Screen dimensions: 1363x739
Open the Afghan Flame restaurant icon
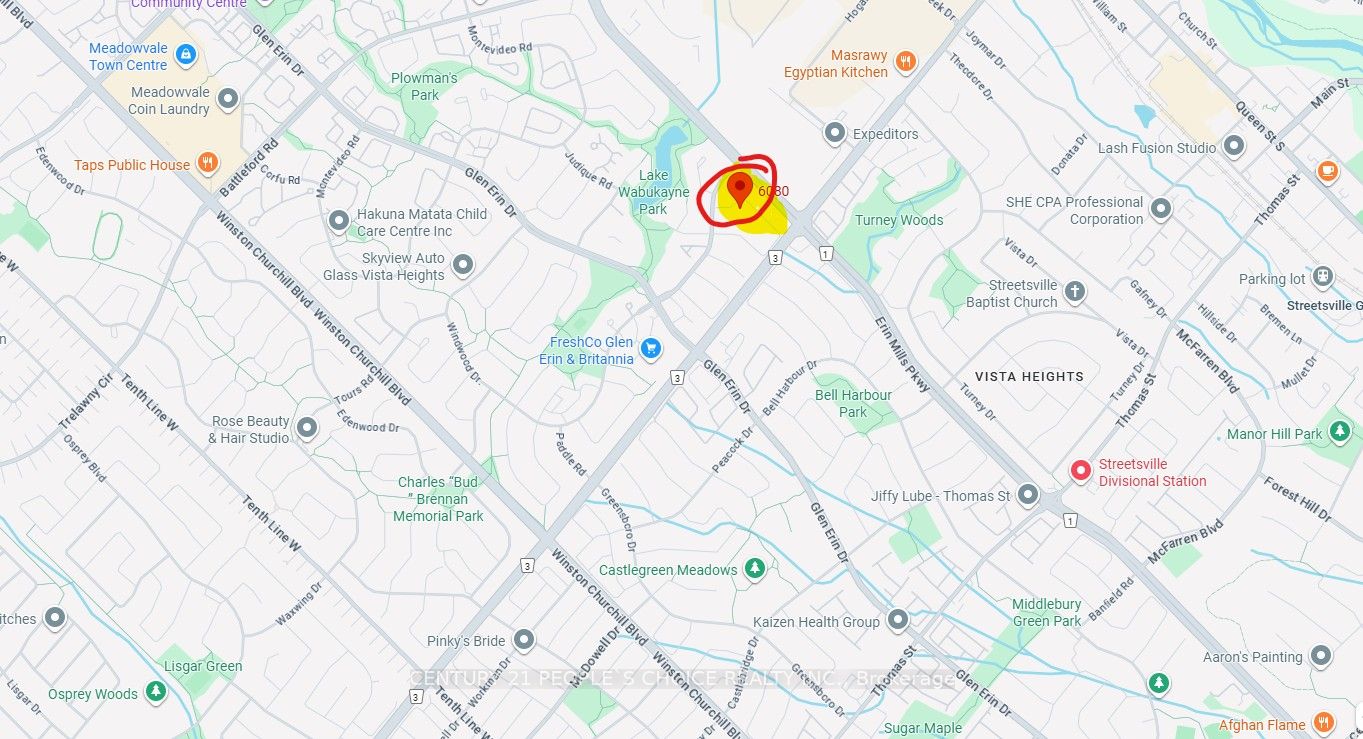pyautogui.click(x=1323, y=723)
